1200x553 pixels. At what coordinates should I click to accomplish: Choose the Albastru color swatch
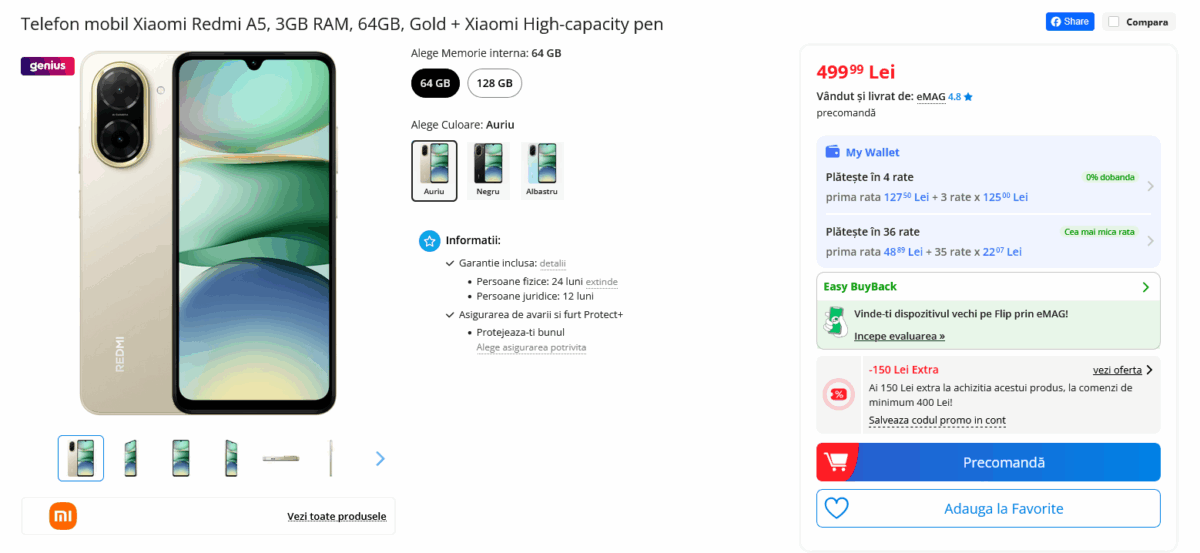click(x=542, y=170)
